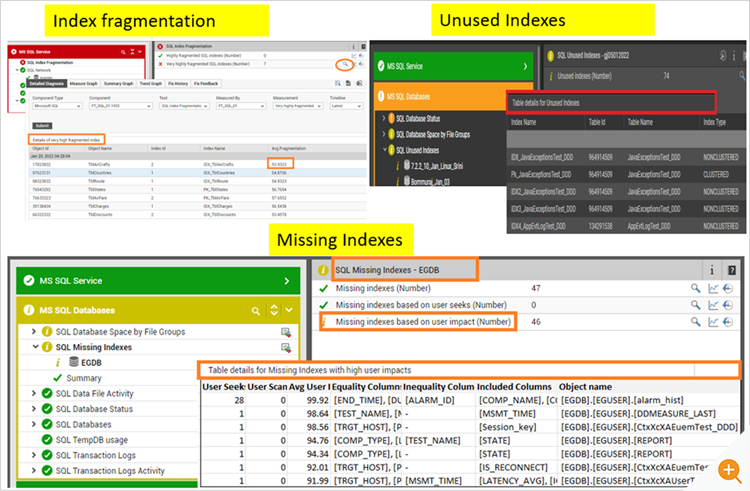Screen dimensions: 750x491
Task: Expand SQL Data File Activity node
Action: tap(33, 393)
